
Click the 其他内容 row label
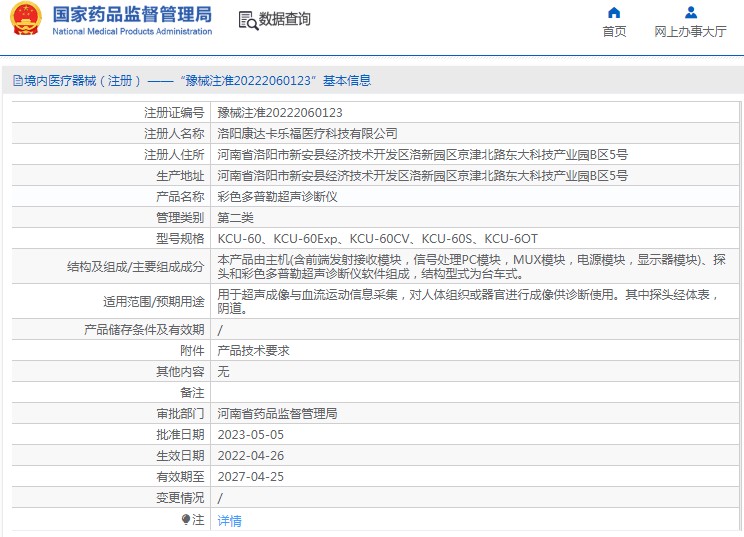click(180, 371)
